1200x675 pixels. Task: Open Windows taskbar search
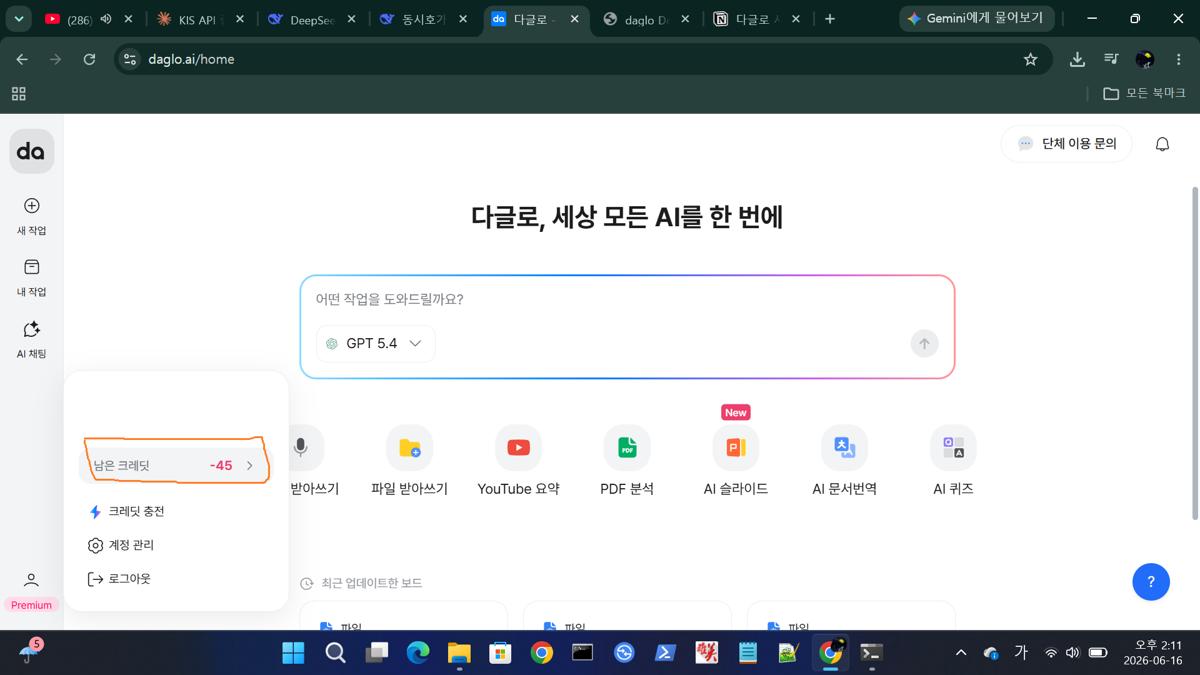point(335,653)
